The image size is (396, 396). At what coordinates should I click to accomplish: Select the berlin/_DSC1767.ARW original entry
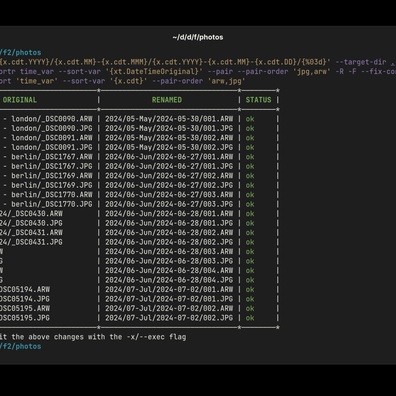click(52, 157)
